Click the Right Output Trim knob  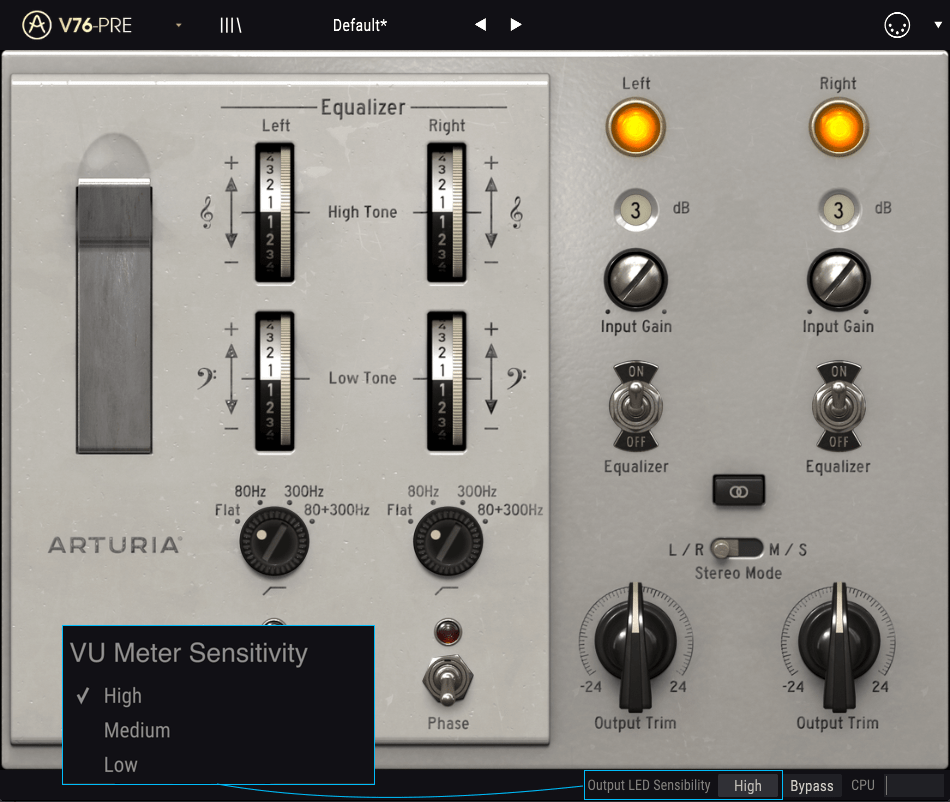839,645
